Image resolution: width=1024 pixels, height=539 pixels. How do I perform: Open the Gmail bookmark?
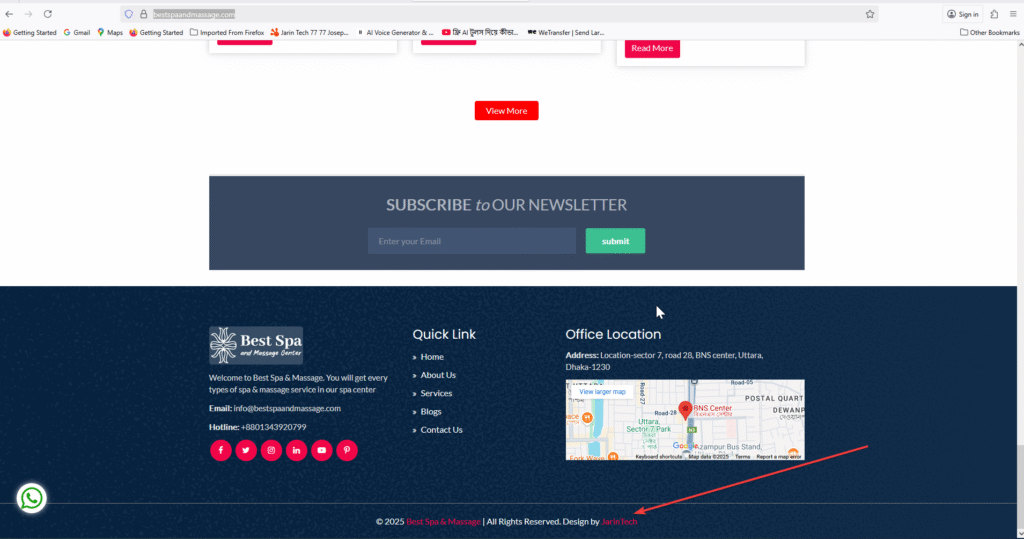point(77,32)
